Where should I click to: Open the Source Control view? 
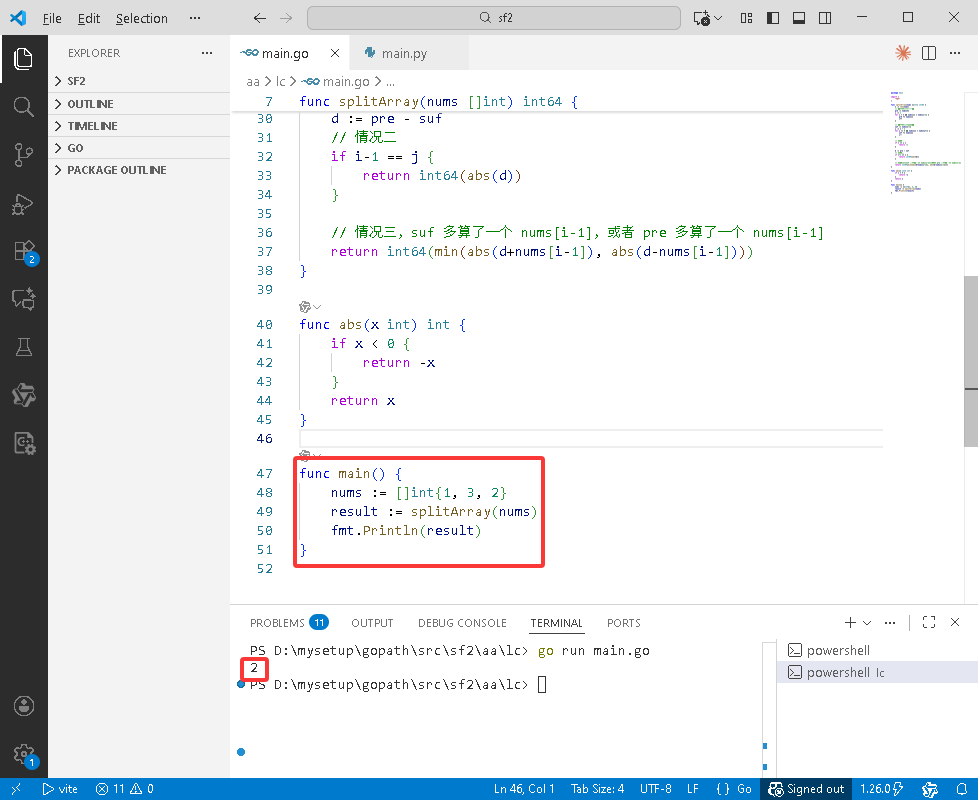pos(23,155)
